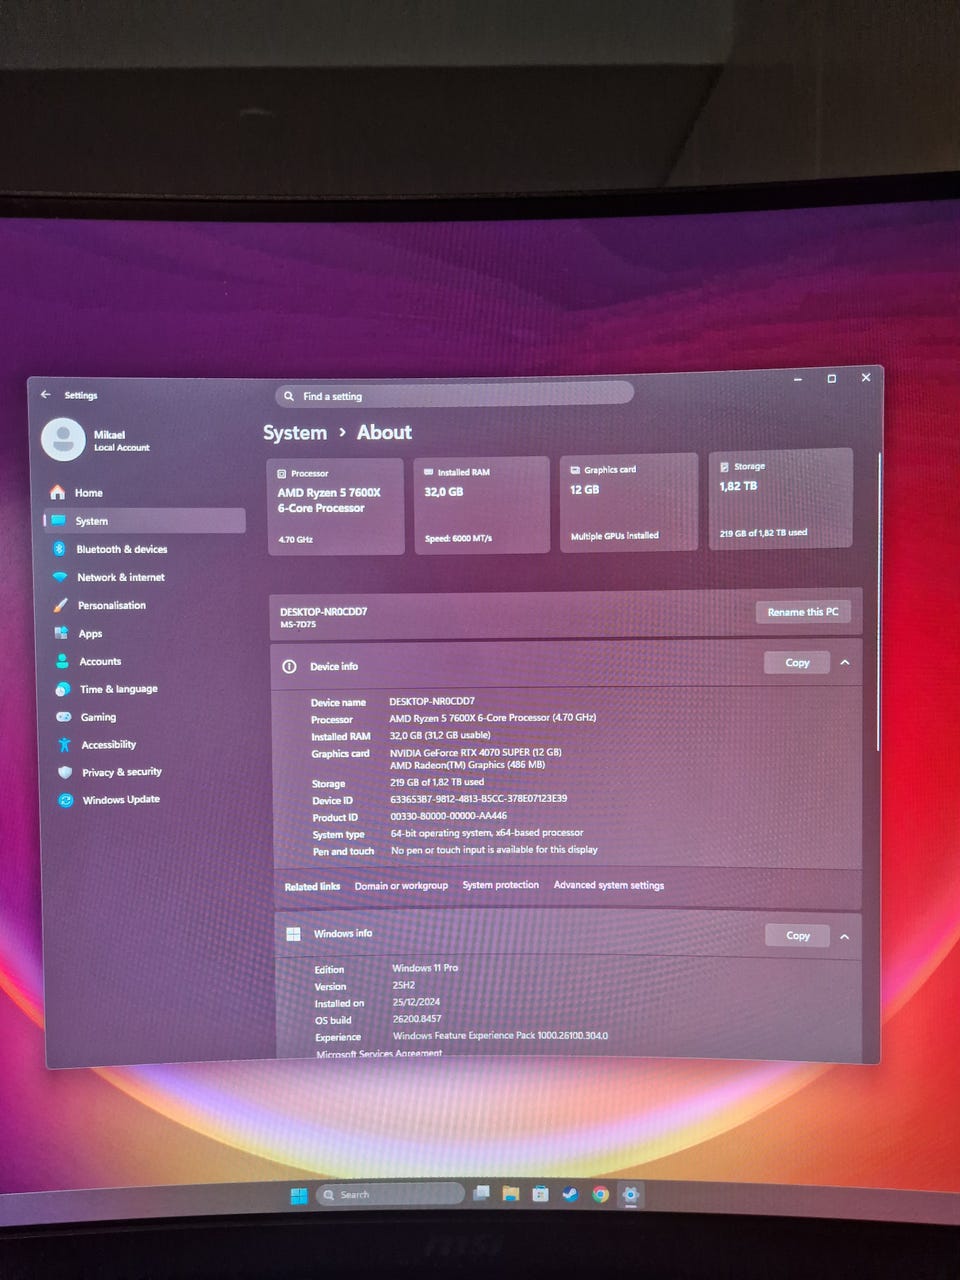Open the Windows Start menu
The height and width of the screenshot is (1280, 960).
pyautogui.click(x=298, y=1196)
